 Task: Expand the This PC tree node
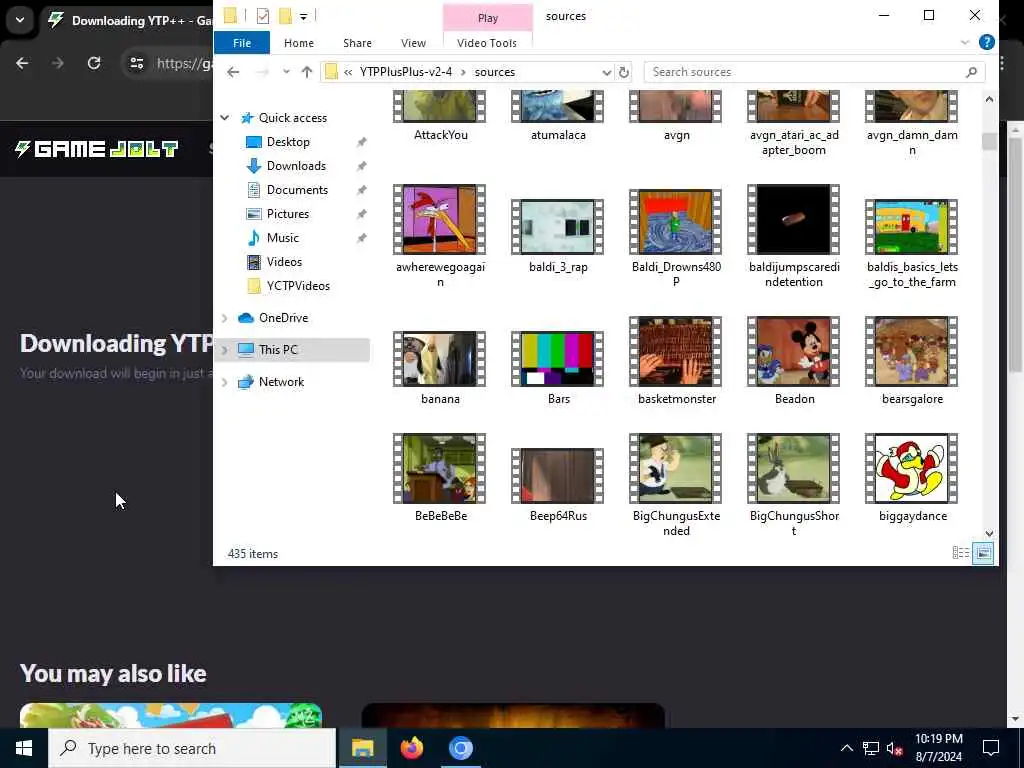225,350
